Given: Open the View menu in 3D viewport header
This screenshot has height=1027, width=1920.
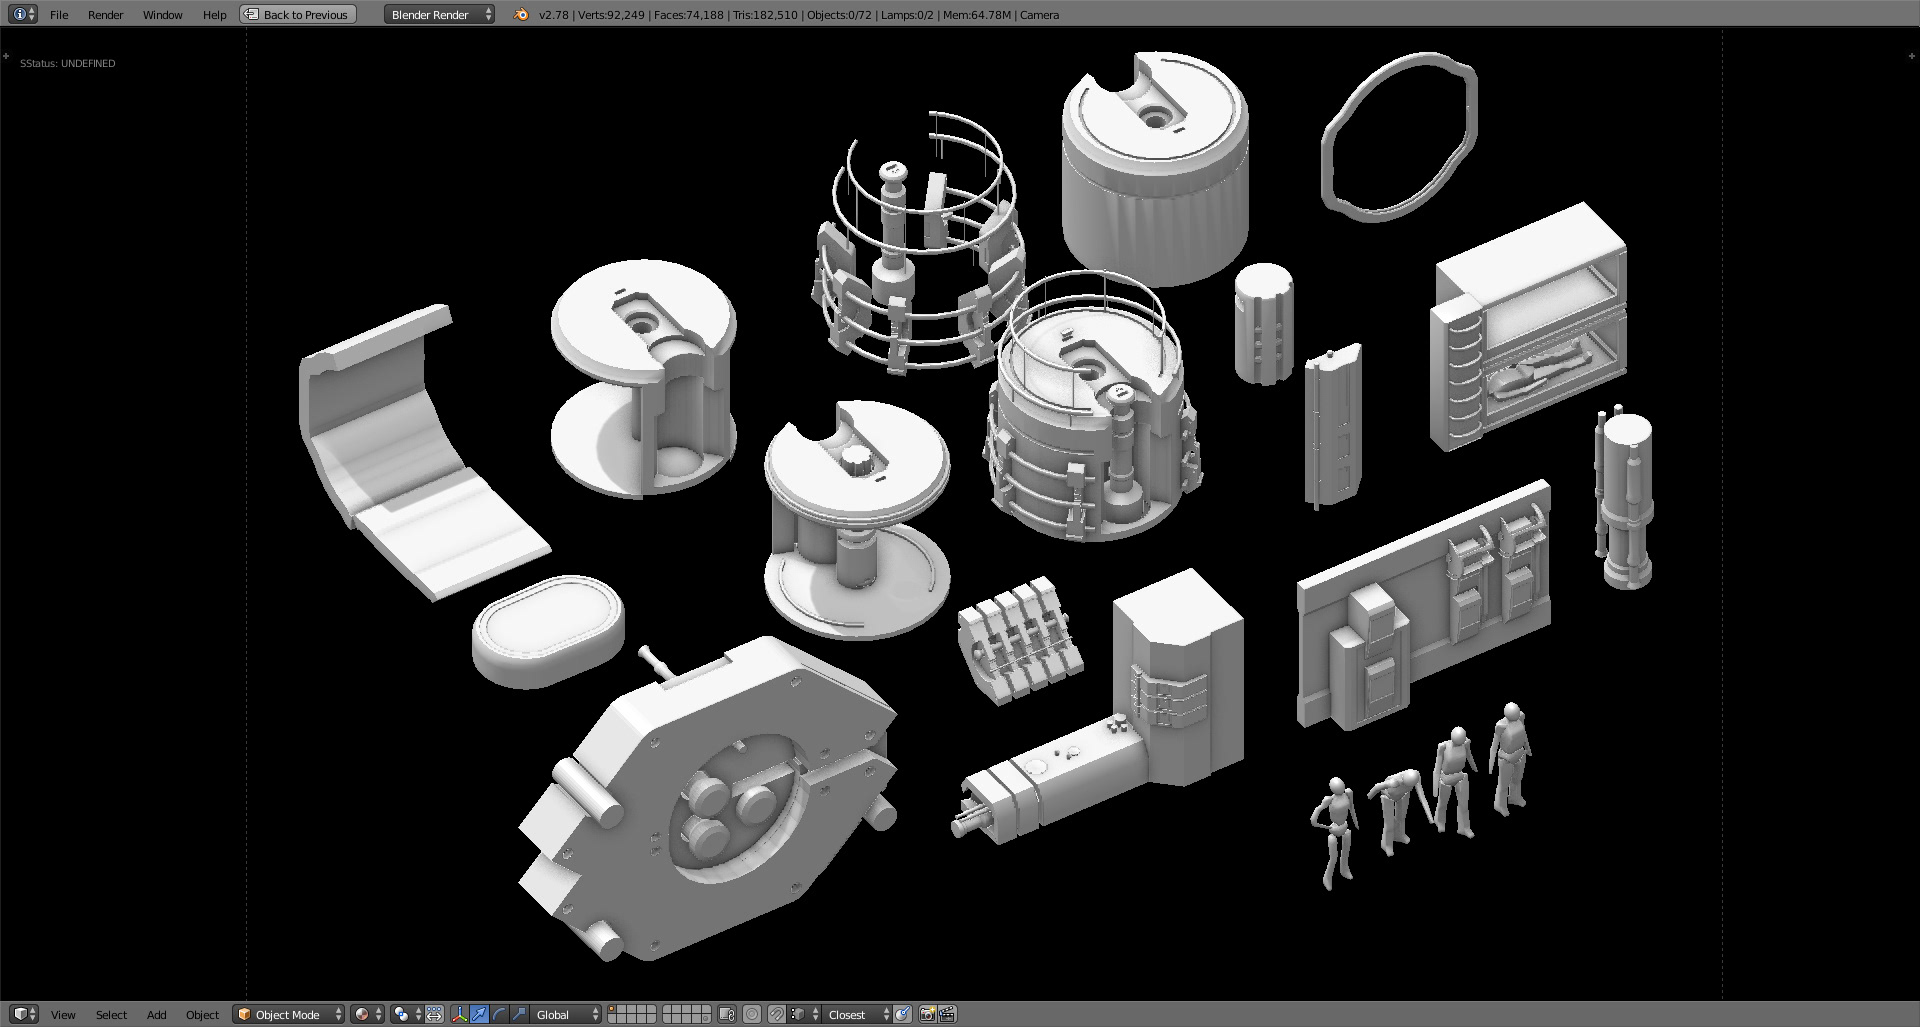Looking at the screenshot, I should pyautogui.click(x=63, y=1015).
